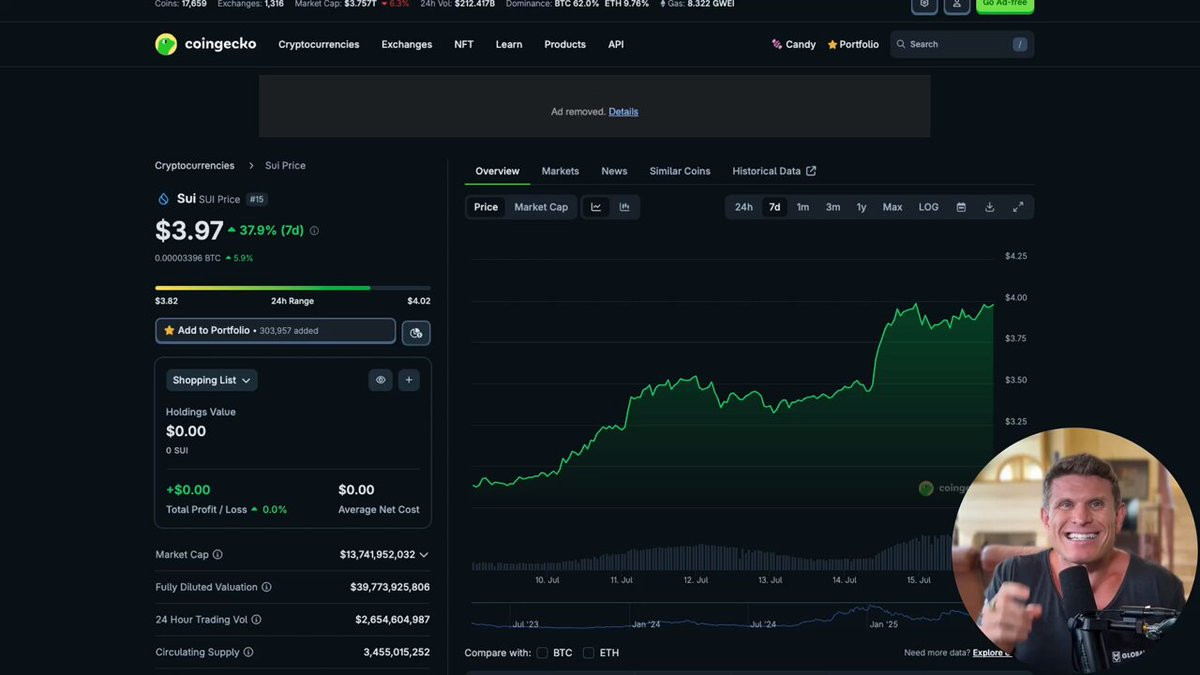Click the 24h Vol $212.417B stat
The image size is (1200, 675).
click(457, 4)
